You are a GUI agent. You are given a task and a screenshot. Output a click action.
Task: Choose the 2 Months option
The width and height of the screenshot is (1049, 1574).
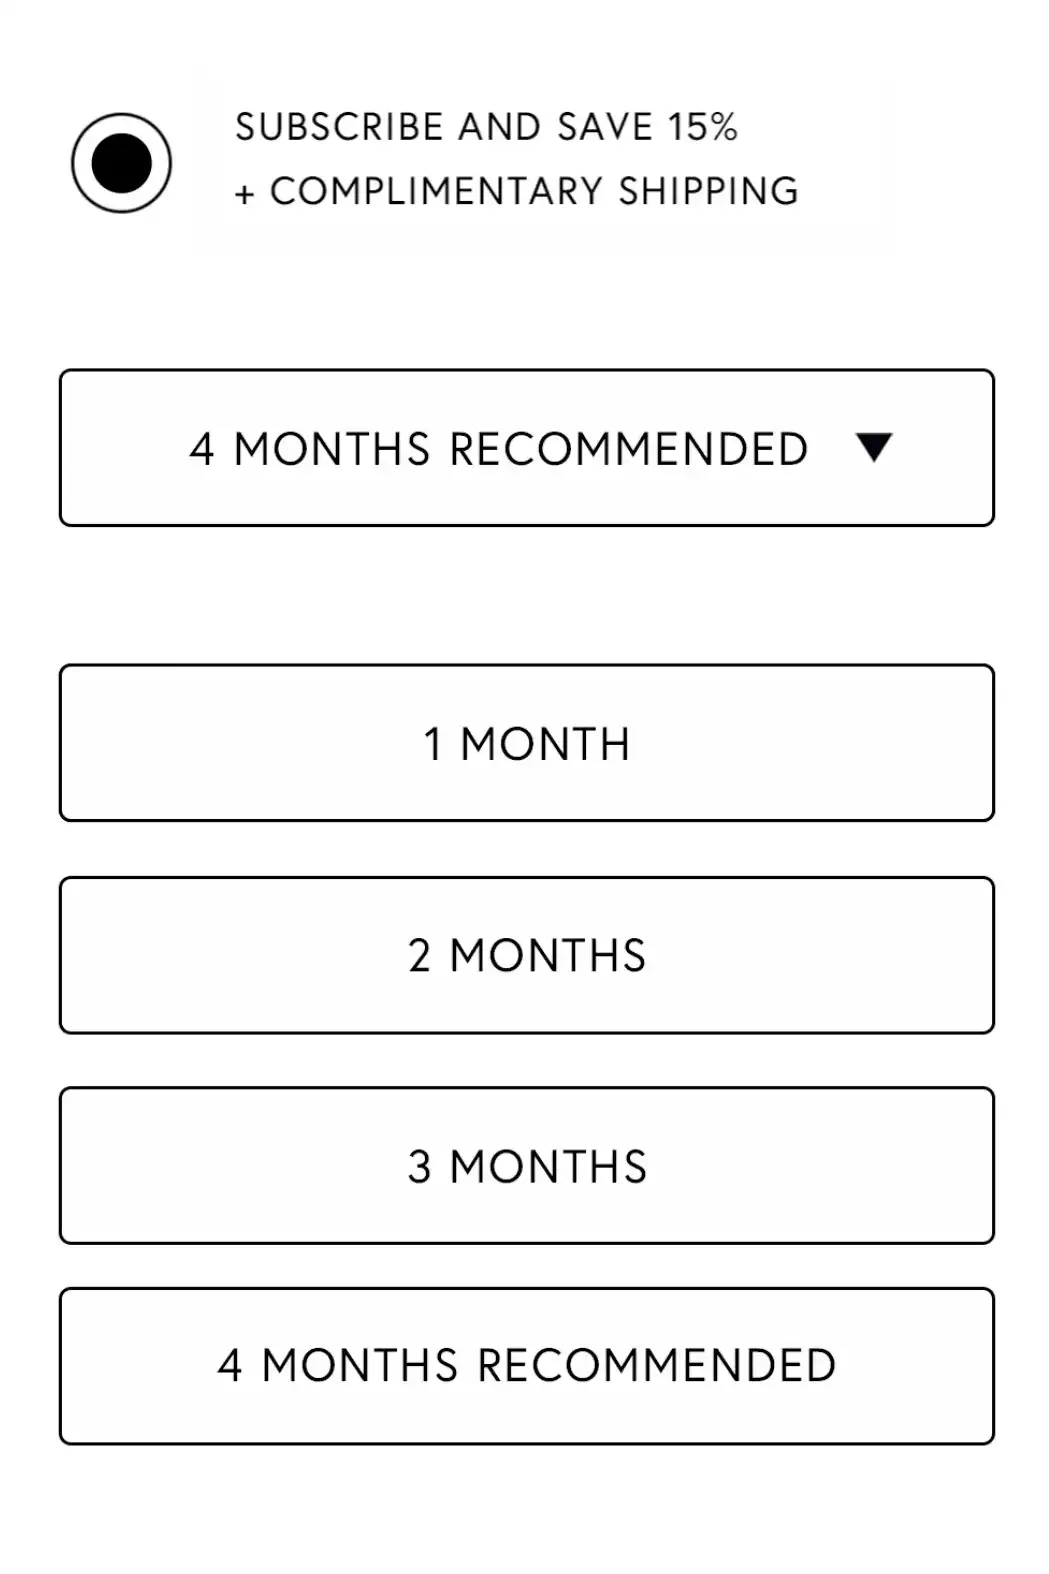pyautogui.click(x=526, y=955)
